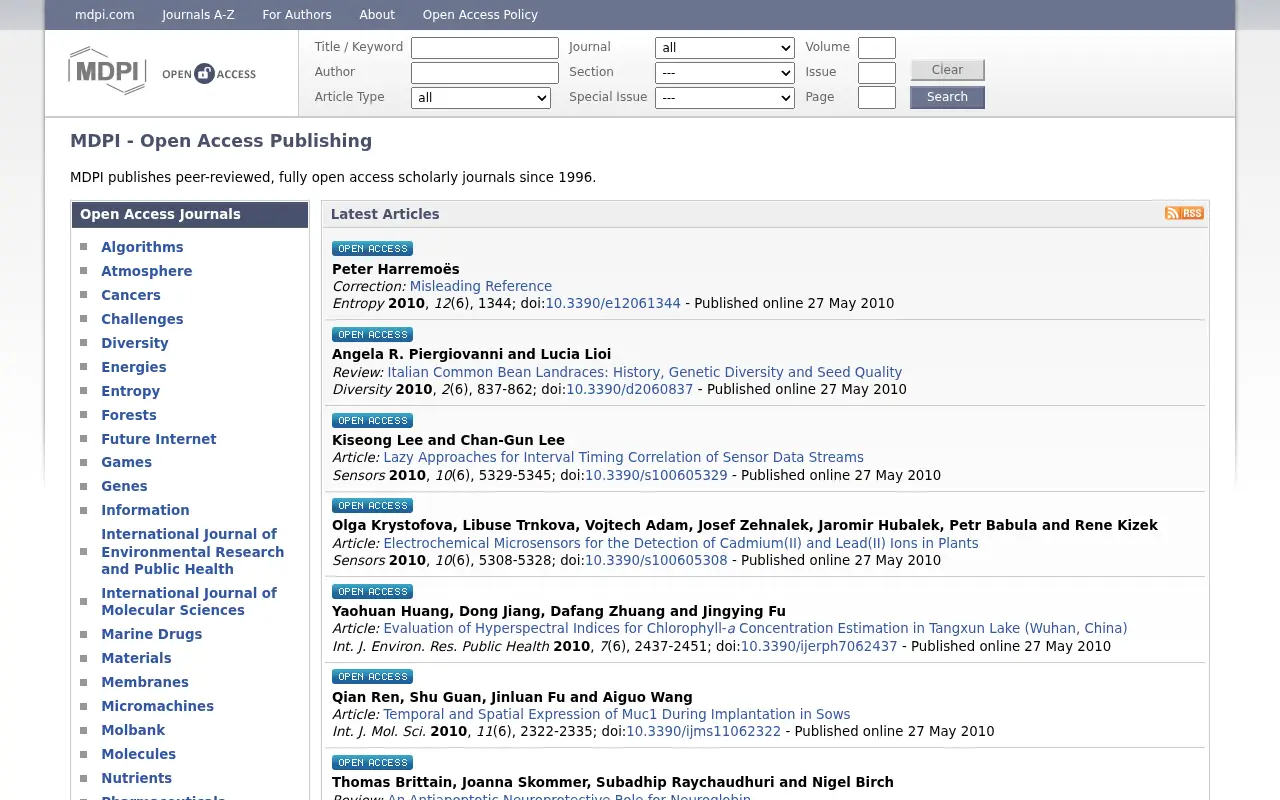This screenshot has height=800, width=1280.
Task: Open the Diversity journal in sidebar
Action: tap(135, 343)
